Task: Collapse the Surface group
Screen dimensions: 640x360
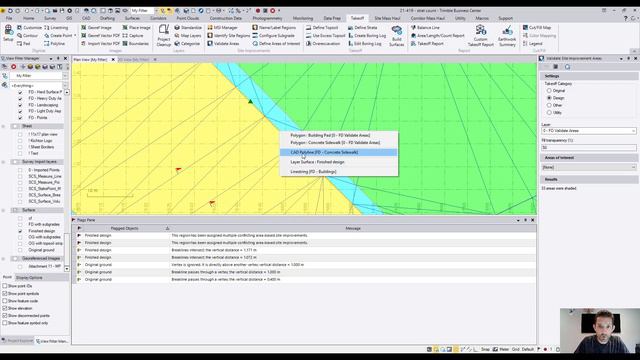Action: click(3, 210)
